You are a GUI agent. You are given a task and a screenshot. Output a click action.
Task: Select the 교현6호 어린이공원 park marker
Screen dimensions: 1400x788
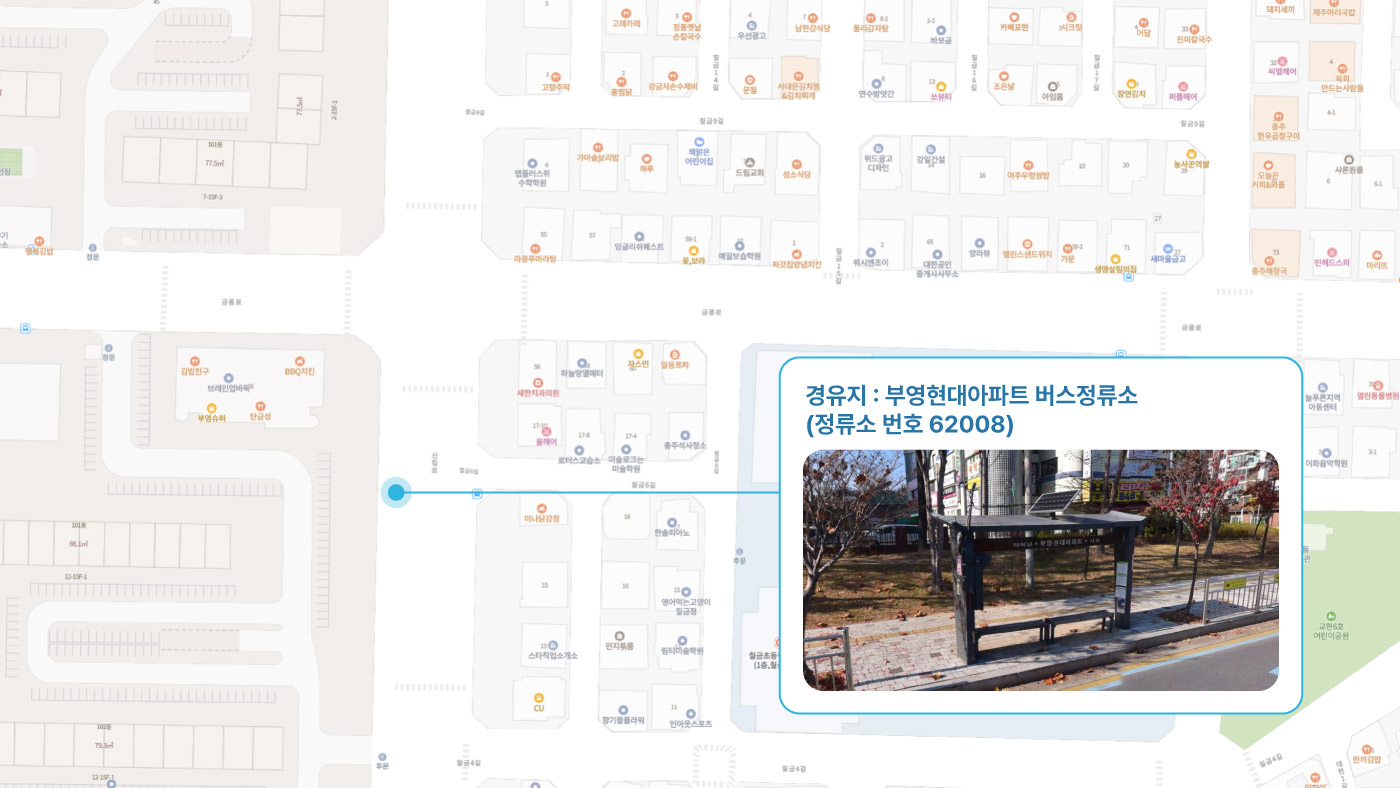click(x=1330, y=616)
